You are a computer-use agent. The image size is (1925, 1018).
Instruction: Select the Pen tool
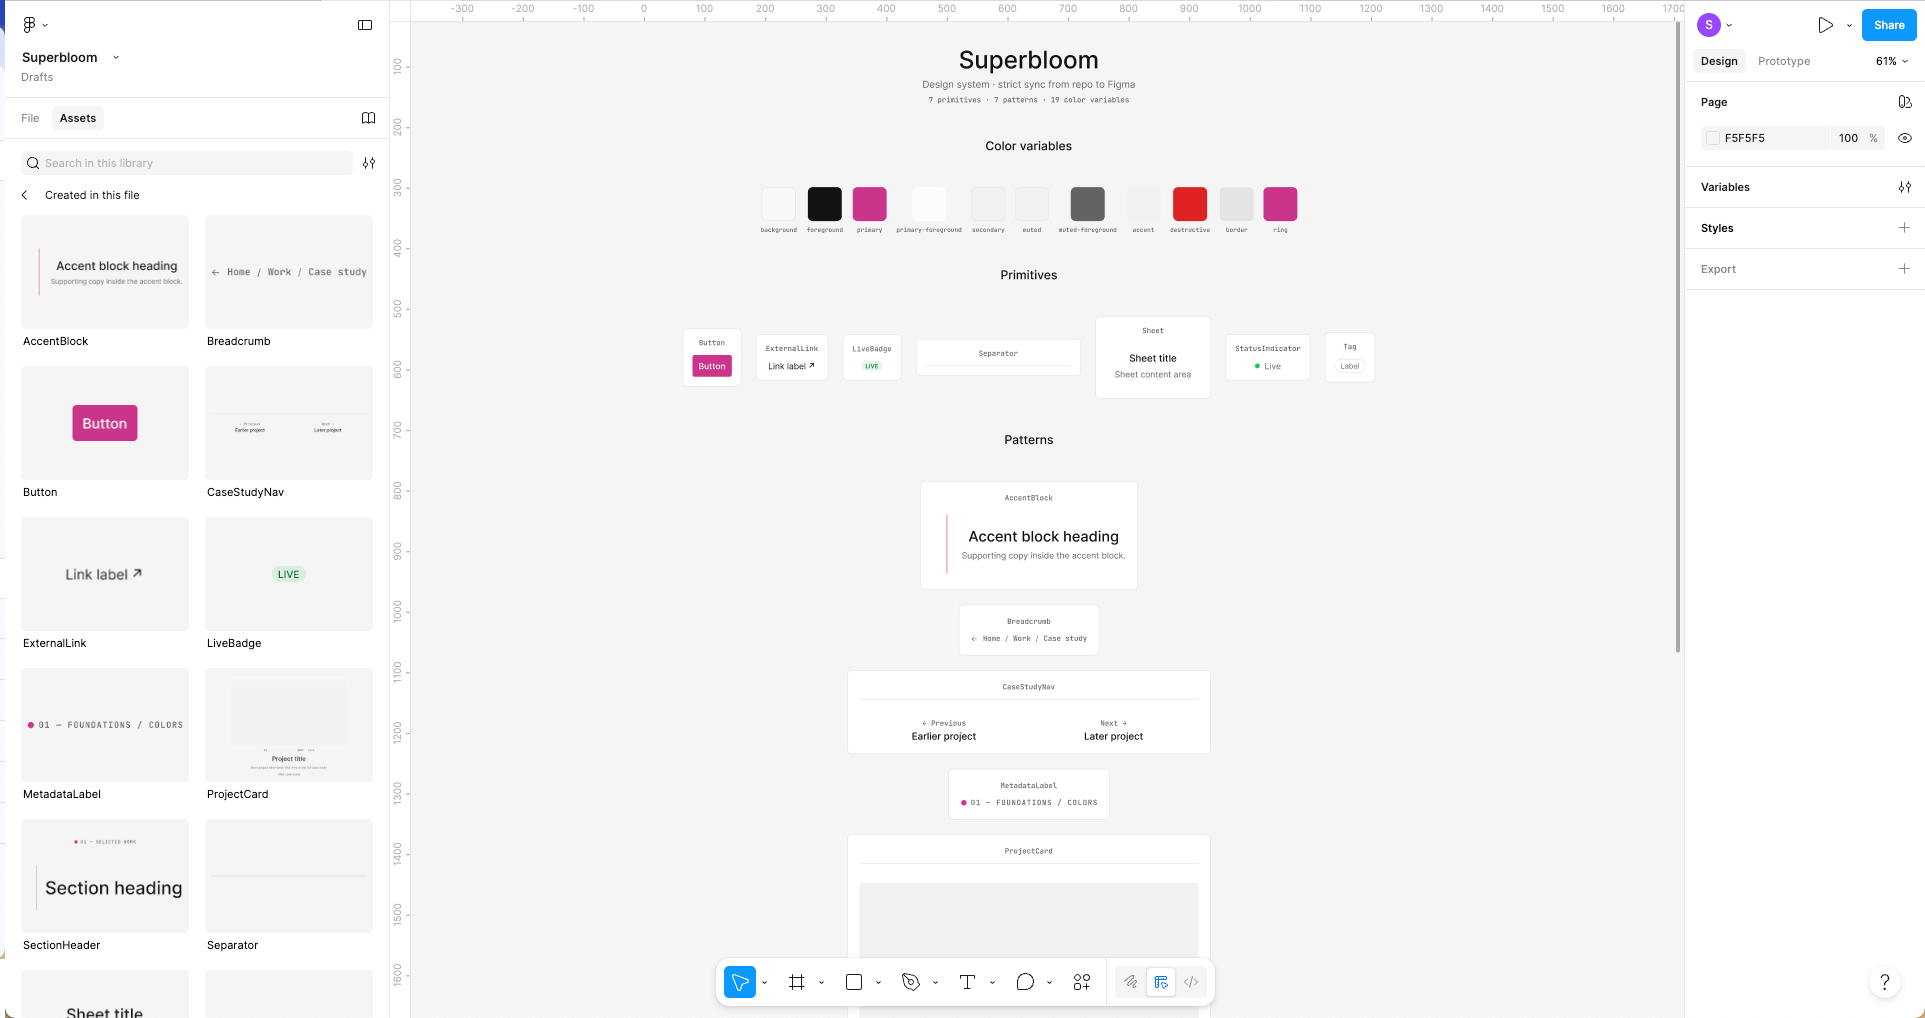pyautogui.click(x=911, y=982)
